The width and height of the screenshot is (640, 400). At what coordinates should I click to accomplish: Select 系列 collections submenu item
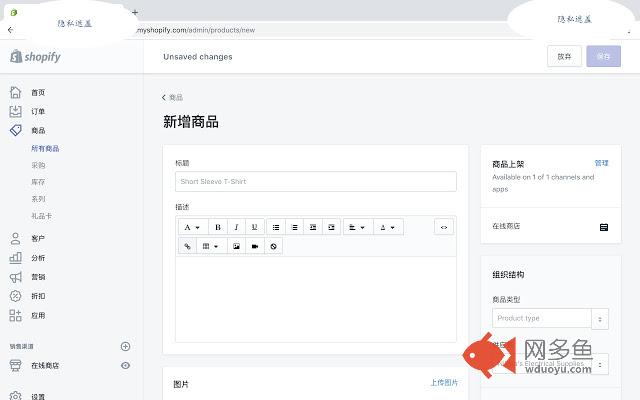[x=38, y=199]
